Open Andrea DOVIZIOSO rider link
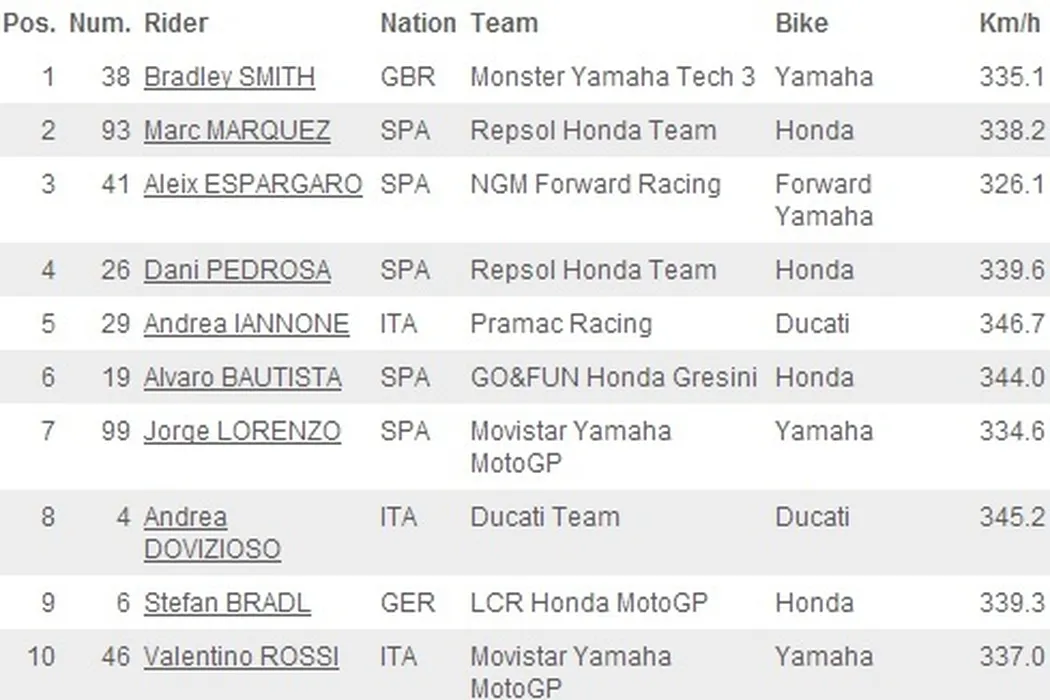Screen dimensions: 1050x700 click(x=212, y=533)
